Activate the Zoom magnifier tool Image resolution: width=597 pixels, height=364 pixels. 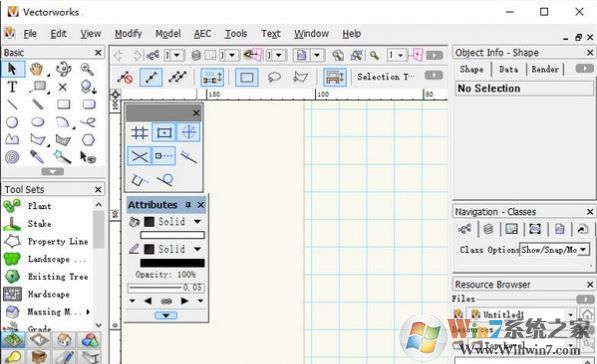click(88, 69)
